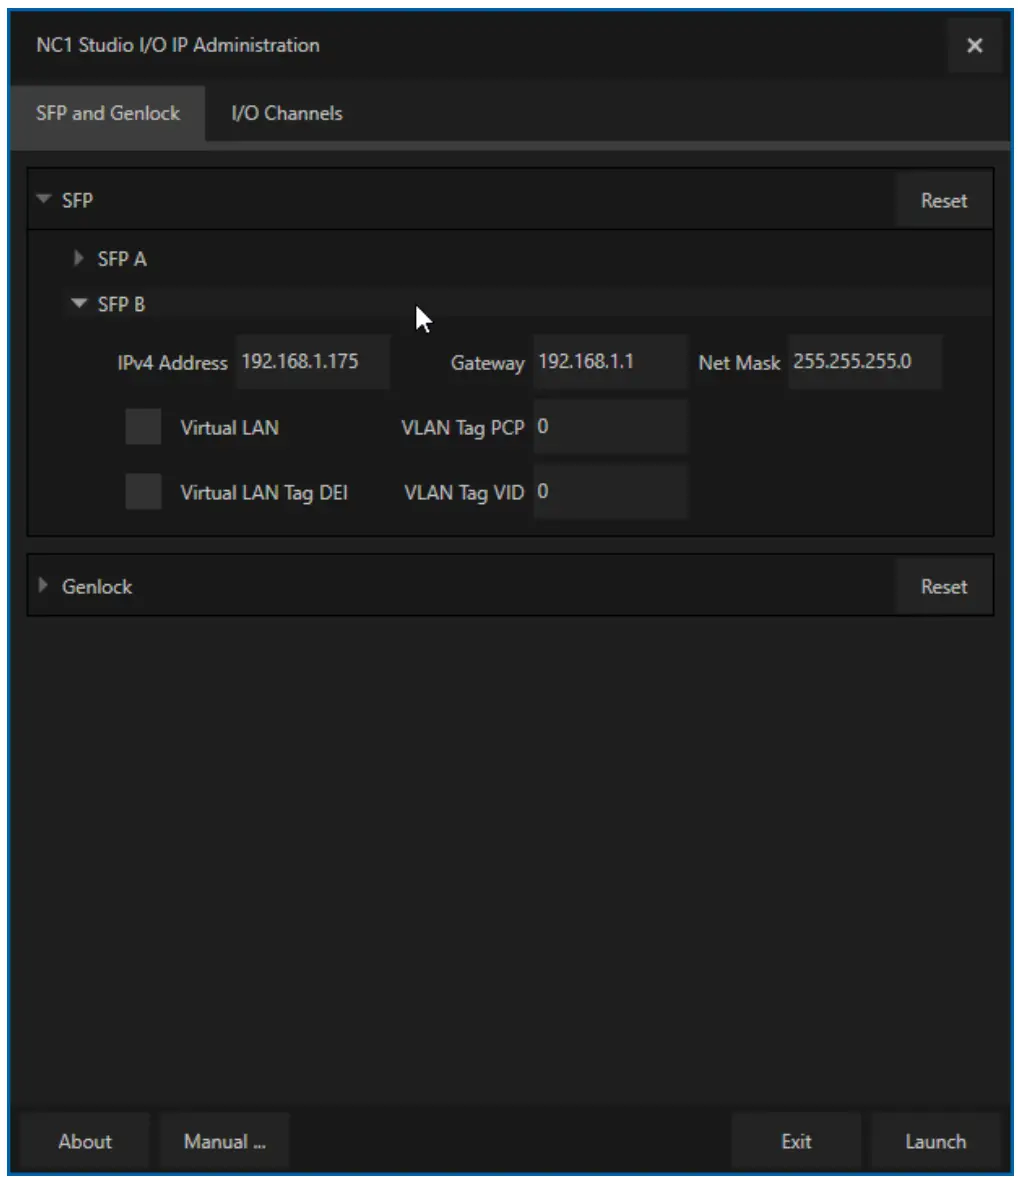Open the About dialog

coord(85,1142)
